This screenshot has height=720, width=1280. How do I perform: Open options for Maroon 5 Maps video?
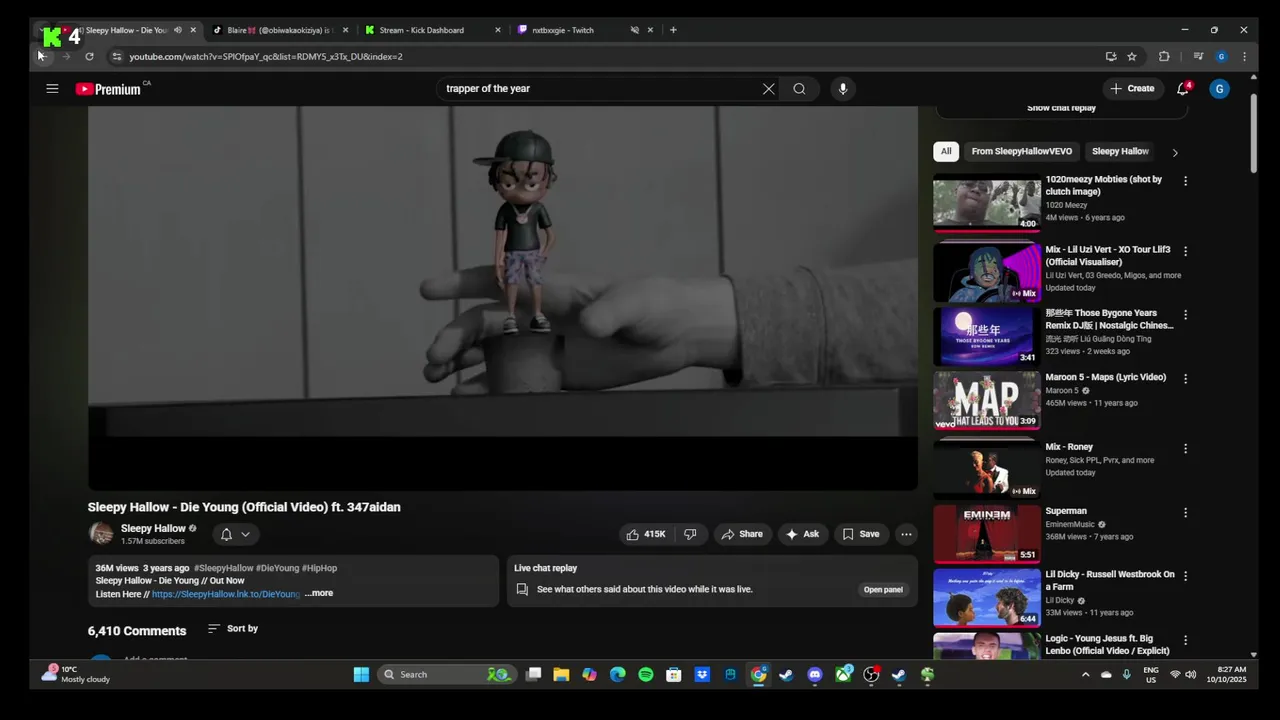click(1185, 379)
